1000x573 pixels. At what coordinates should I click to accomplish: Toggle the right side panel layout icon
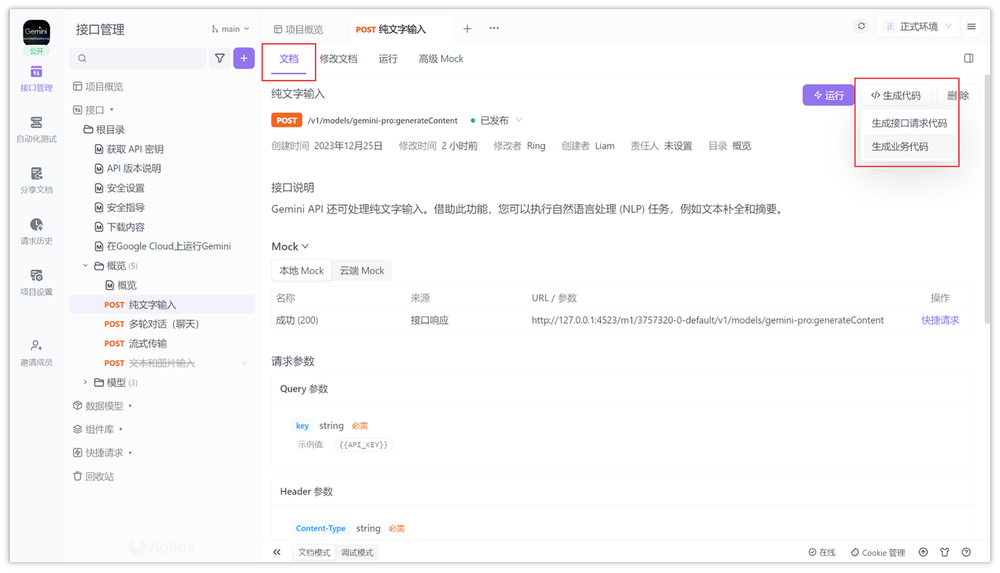[968, 59]
